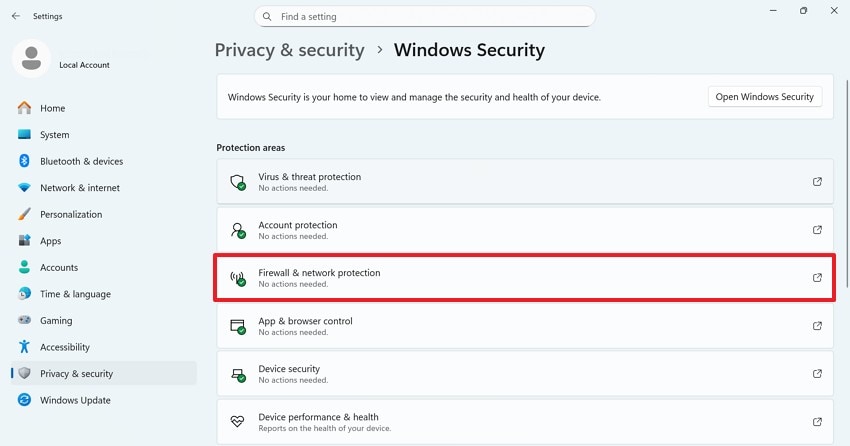Navigate to Windows Update section

[75, 400]
